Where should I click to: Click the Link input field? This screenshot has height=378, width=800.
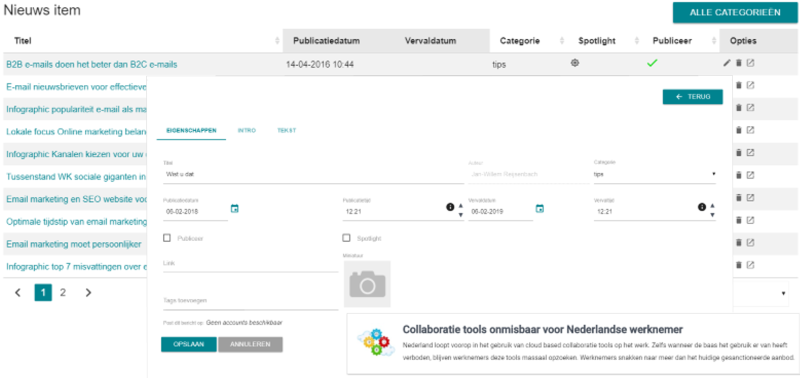click(251, 263)
